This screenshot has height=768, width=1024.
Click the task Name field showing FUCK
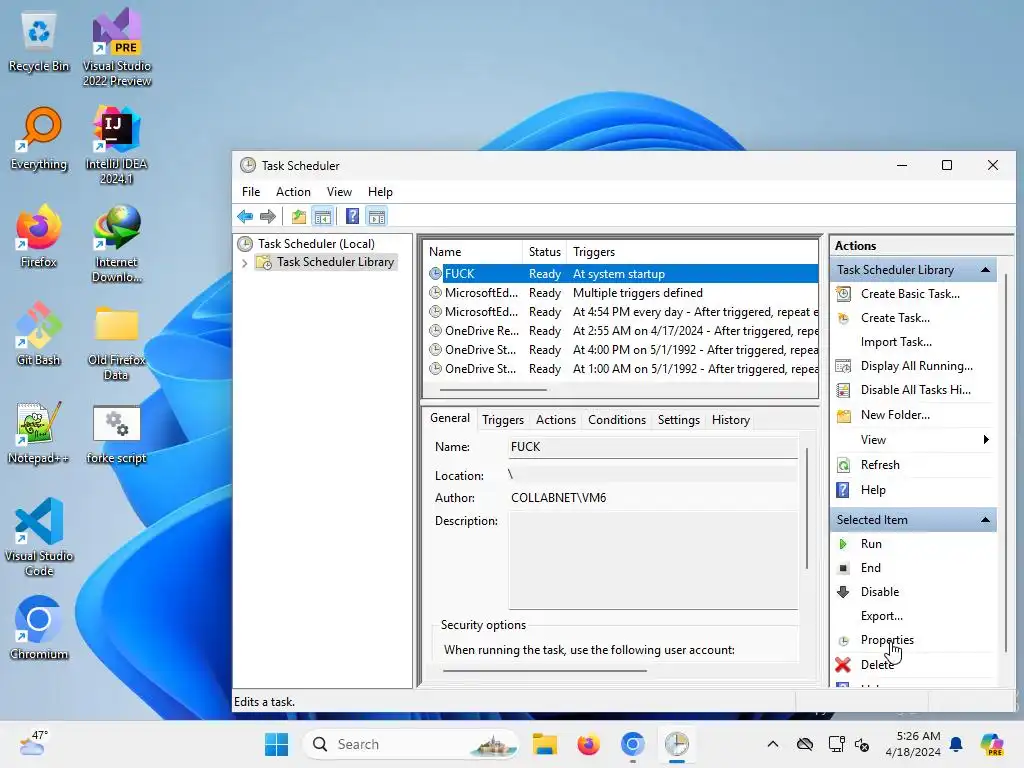pos(653,447)
